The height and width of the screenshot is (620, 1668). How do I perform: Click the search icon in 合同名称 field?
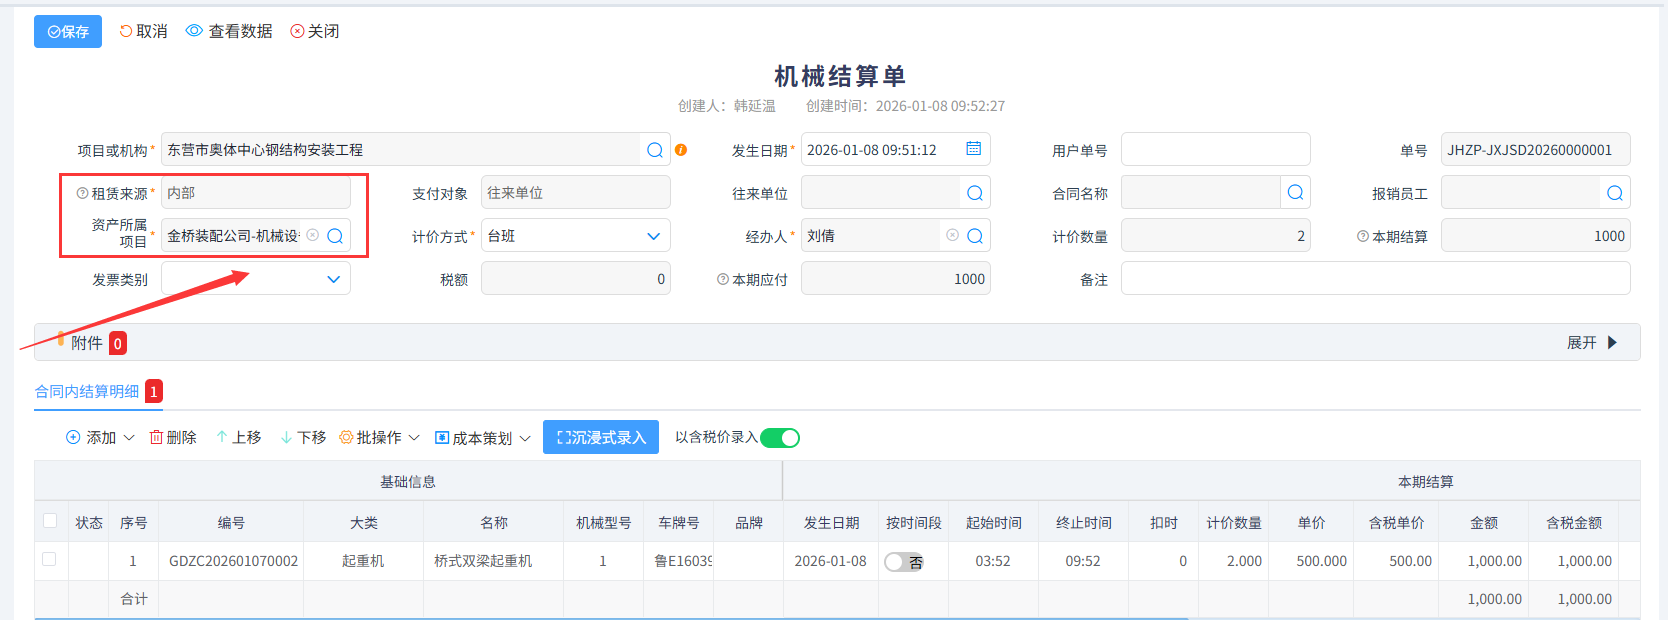[x=1295, y=192]
